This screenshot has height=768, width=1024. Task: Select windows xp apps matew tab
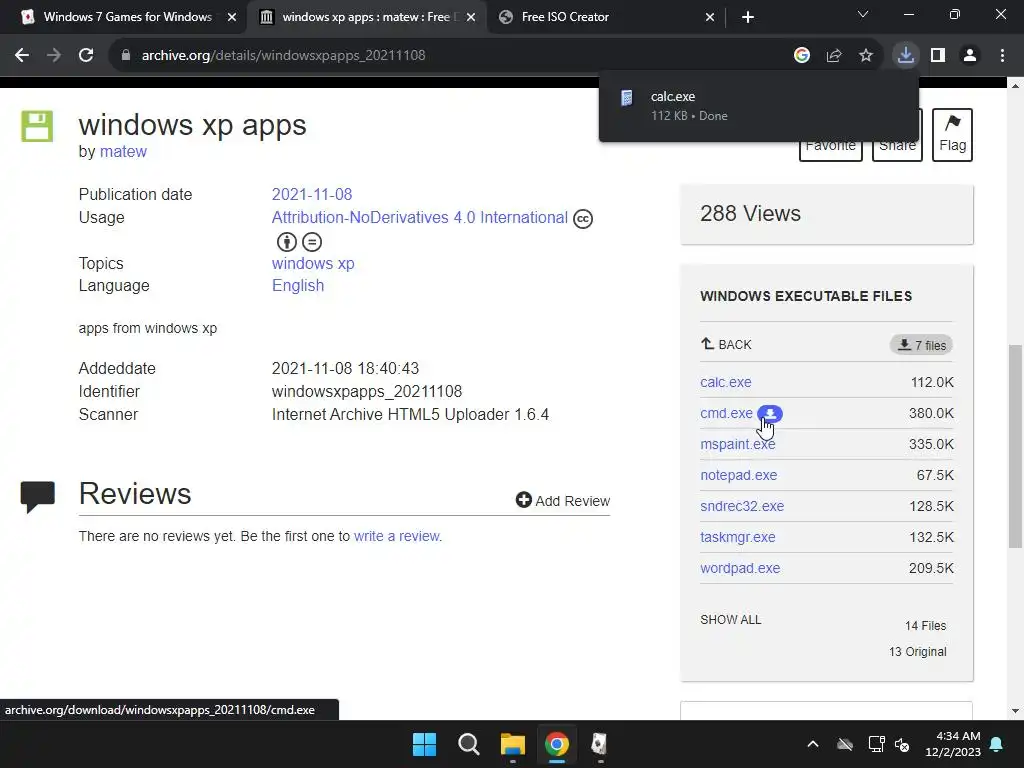(x=366, y=17)
